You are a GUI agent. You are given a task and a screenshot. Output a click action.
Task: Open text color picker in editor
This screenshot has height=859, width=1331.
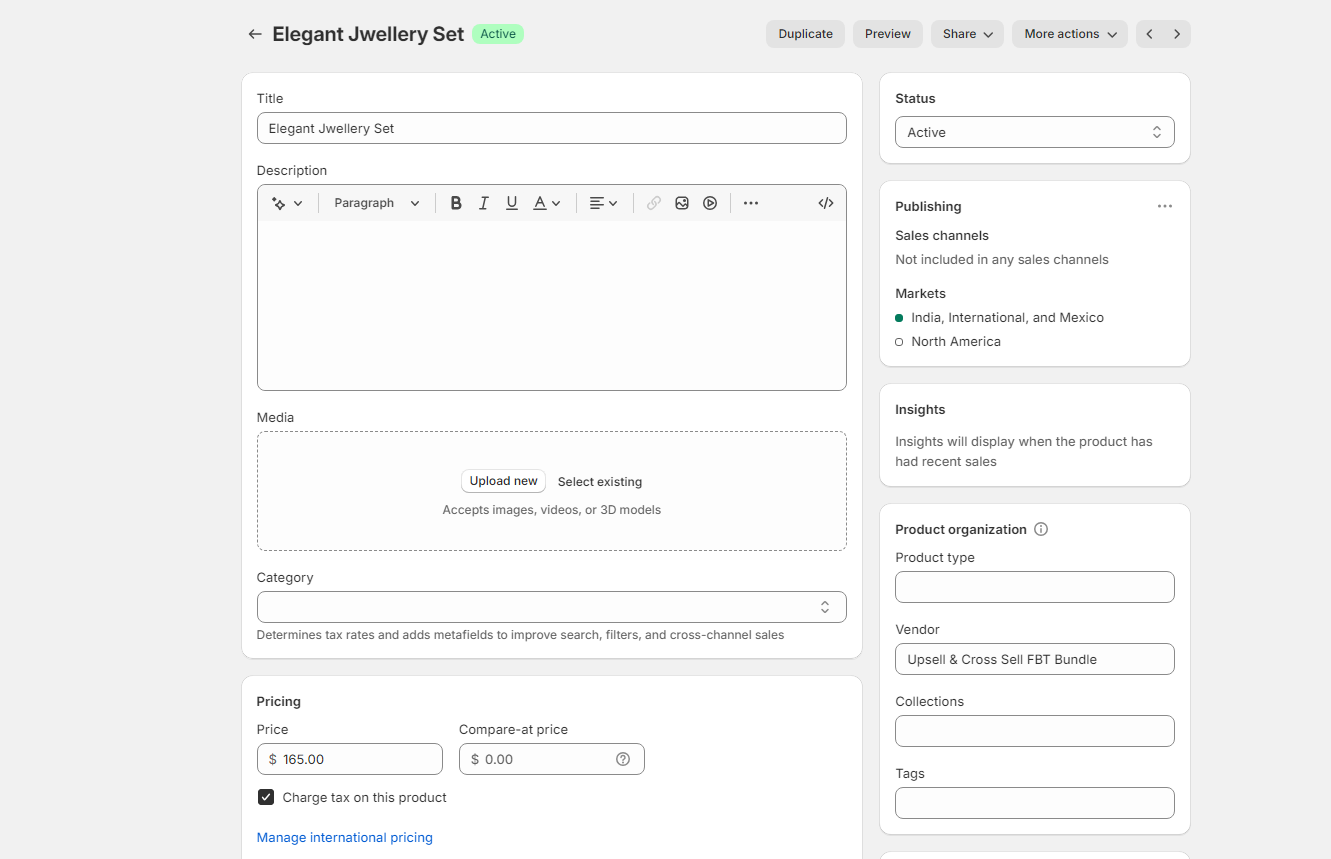point(547,203)
